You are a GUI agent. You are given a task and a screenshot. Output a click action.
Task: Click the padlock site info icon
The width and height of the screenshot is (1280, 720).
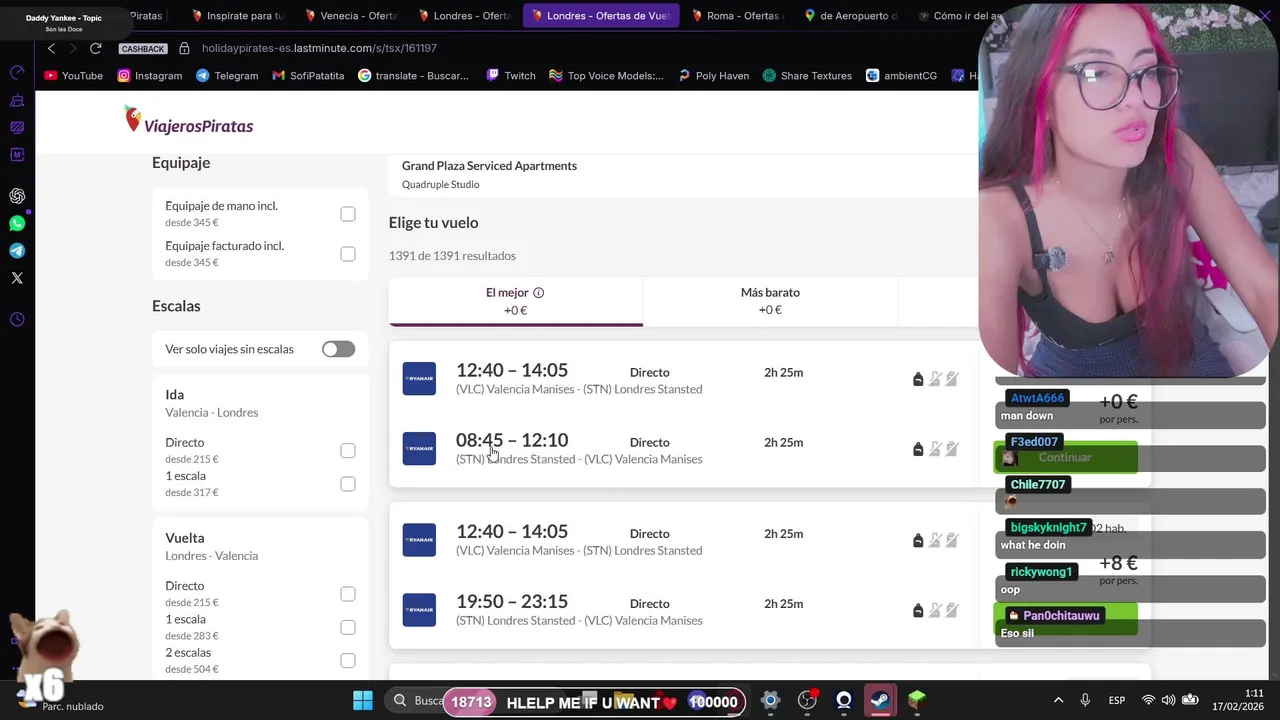coord(184,48)
